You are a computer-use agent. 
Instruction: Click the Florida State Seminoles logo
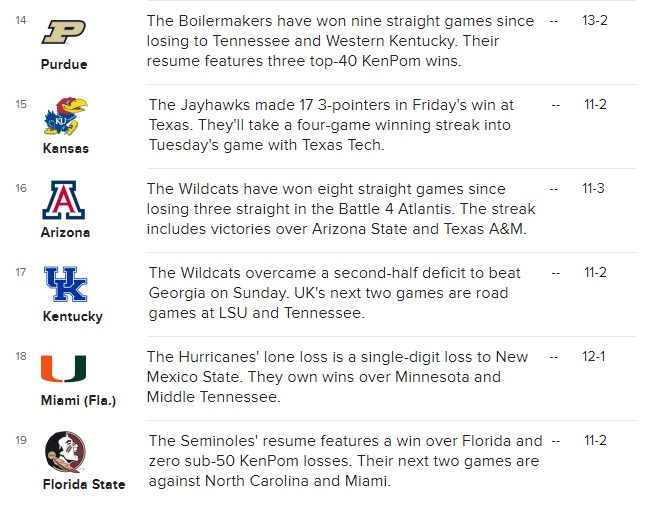click(65, 452)
